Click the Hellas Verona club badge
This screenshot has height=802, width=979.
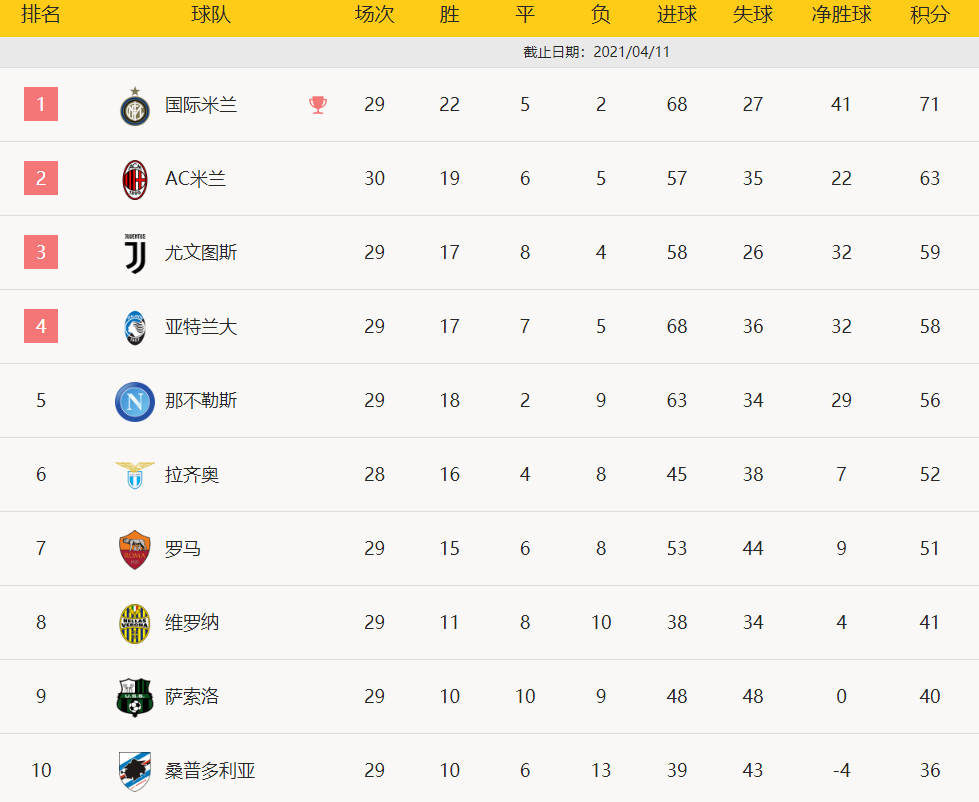pyautogui.click(x=135, y=623)
